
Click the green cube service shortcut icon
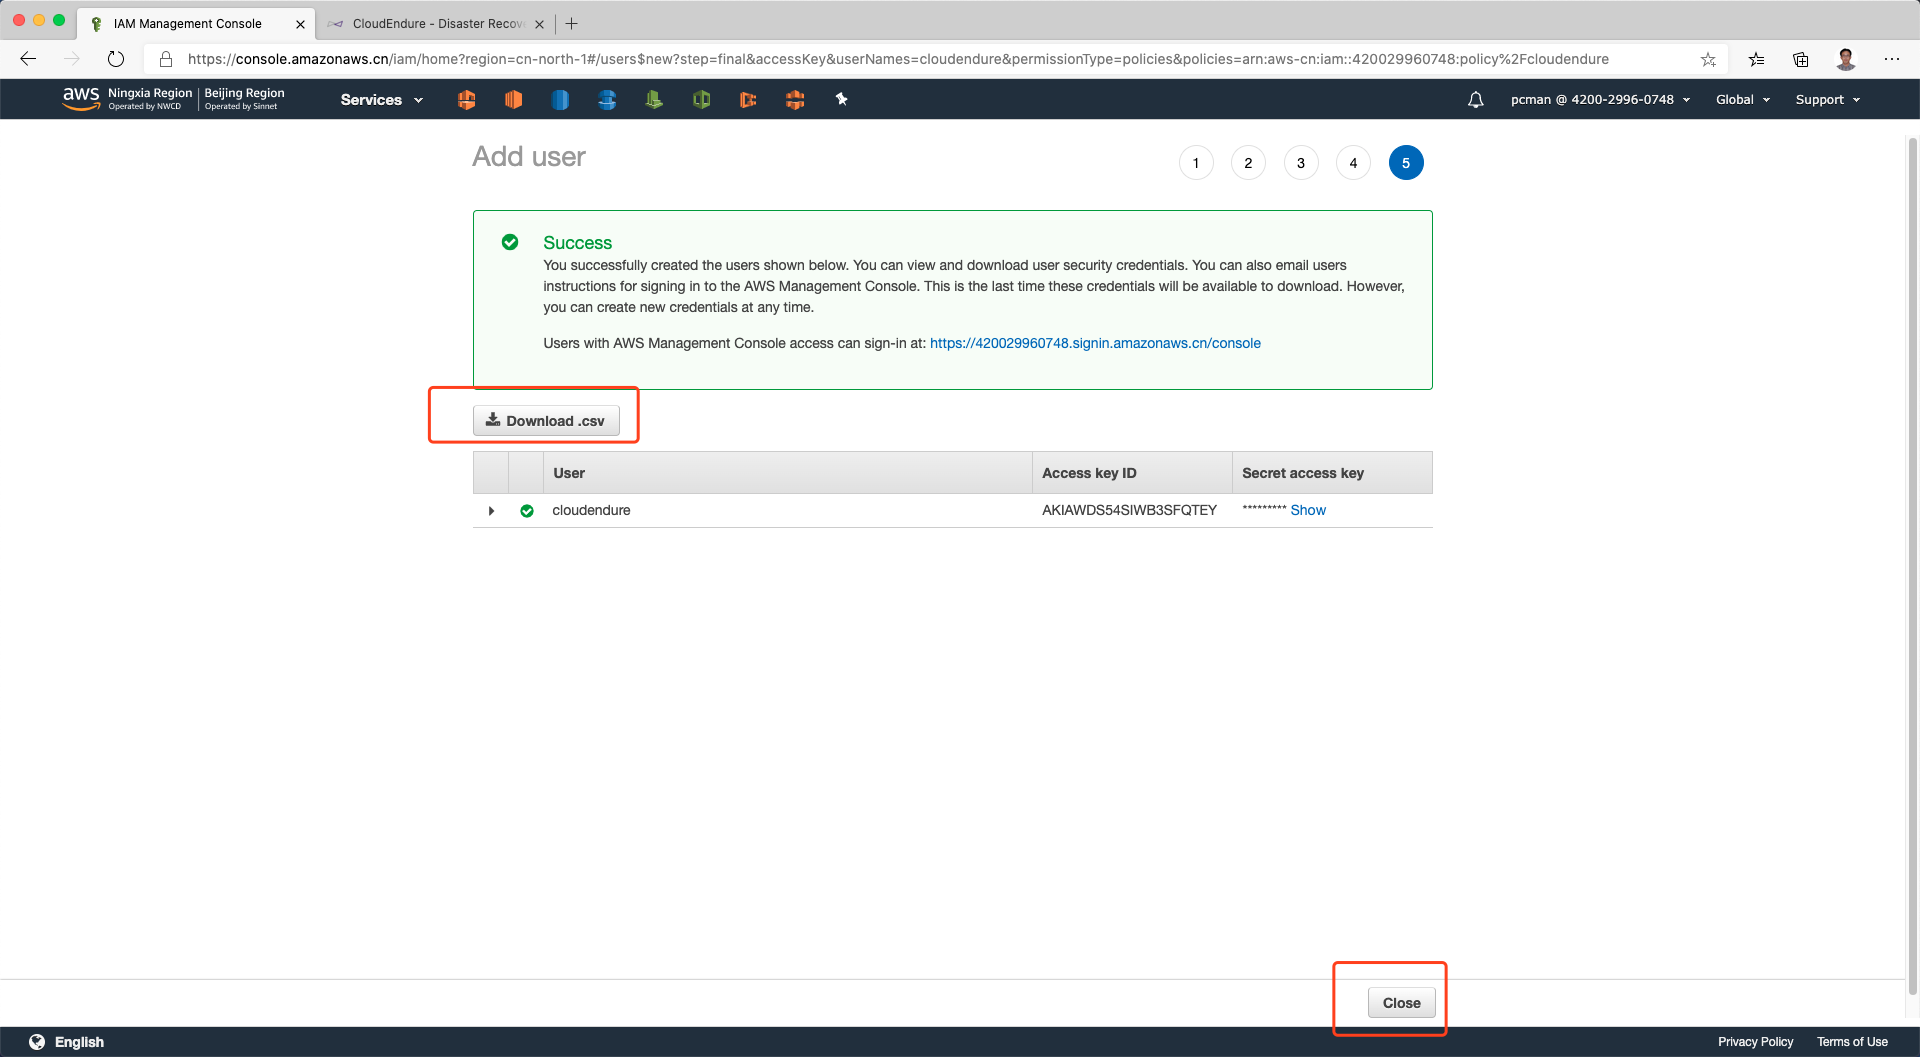click(x=701, y=100)
